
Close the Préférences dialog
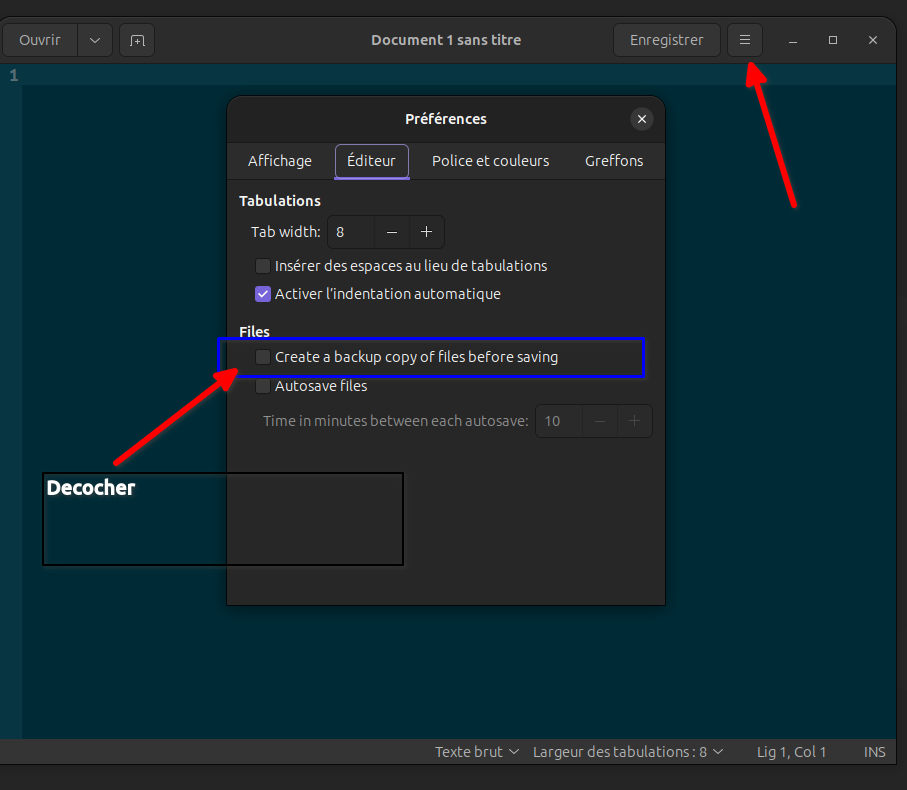pyautogui.click(x=641, y=119)
